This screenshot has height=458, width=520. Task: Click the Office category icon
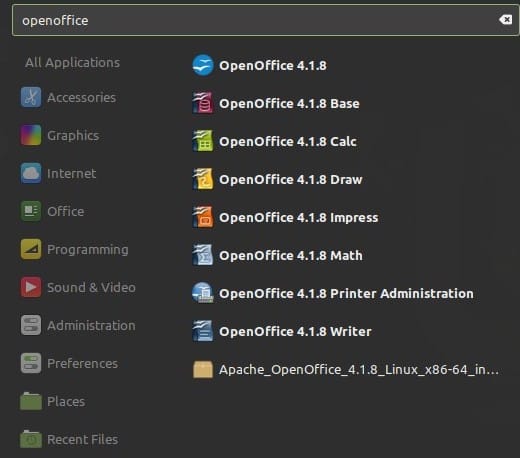[x=31, y=211]
